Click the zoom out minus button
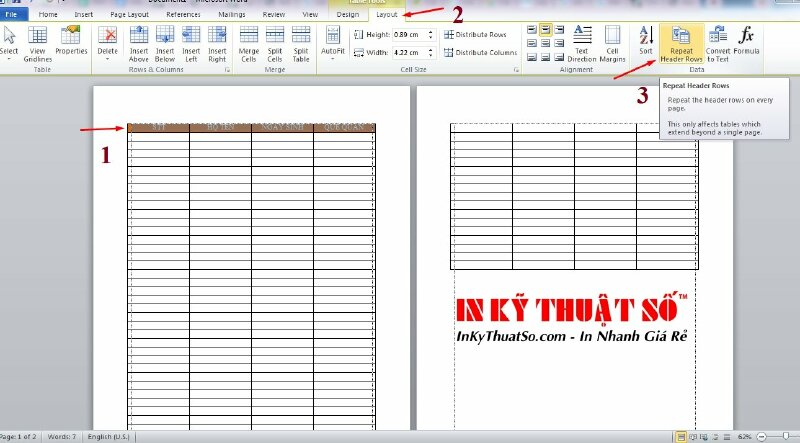The image size is (800, 443). (761, 437)
